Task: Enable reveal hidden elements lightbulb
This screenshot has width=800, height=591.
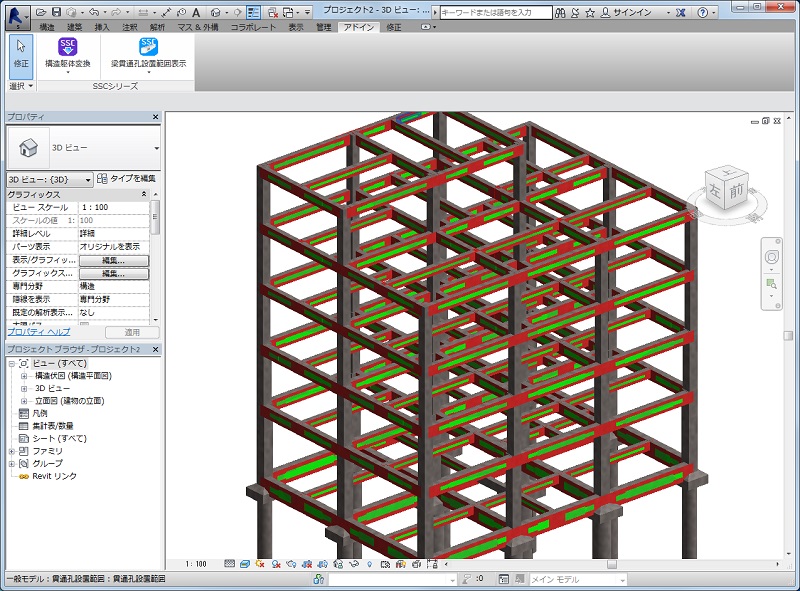Action: coord(368,564)
